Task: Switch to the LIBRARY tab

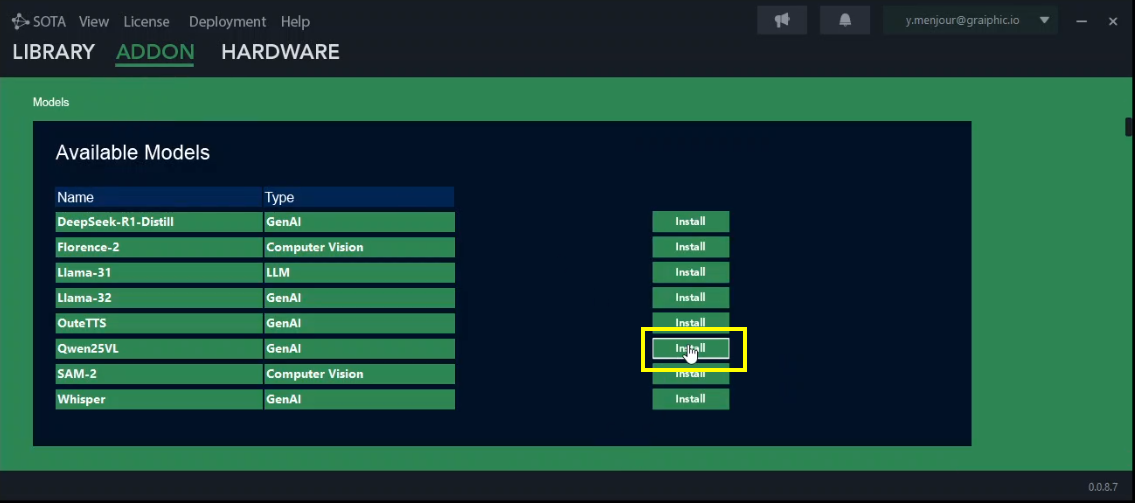Action: [54, 52]
